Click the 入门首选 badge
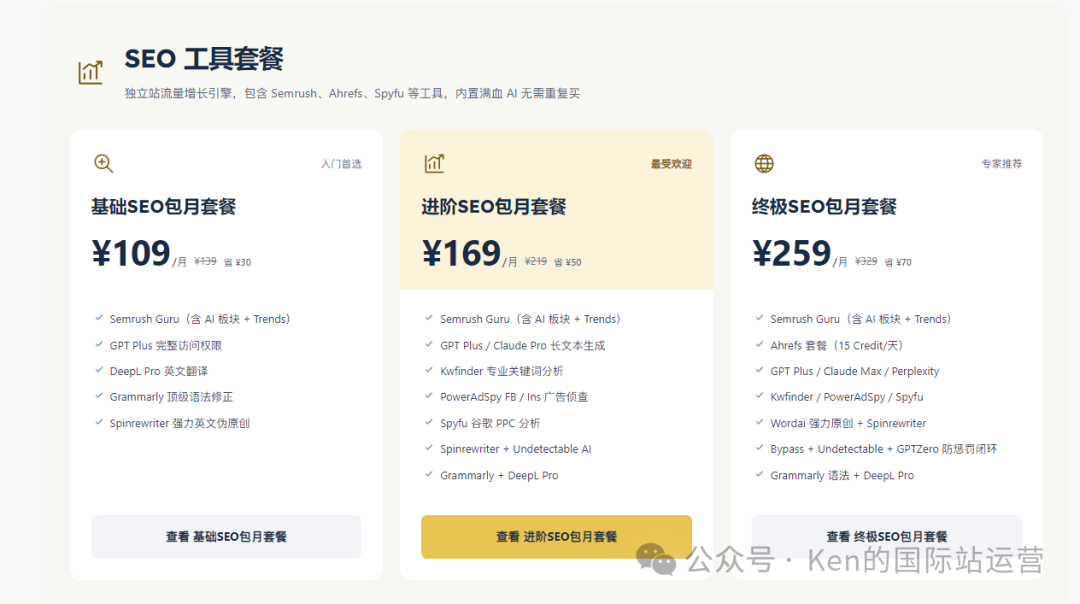The height and width of the screenshot is (604, 1080). 341,164
